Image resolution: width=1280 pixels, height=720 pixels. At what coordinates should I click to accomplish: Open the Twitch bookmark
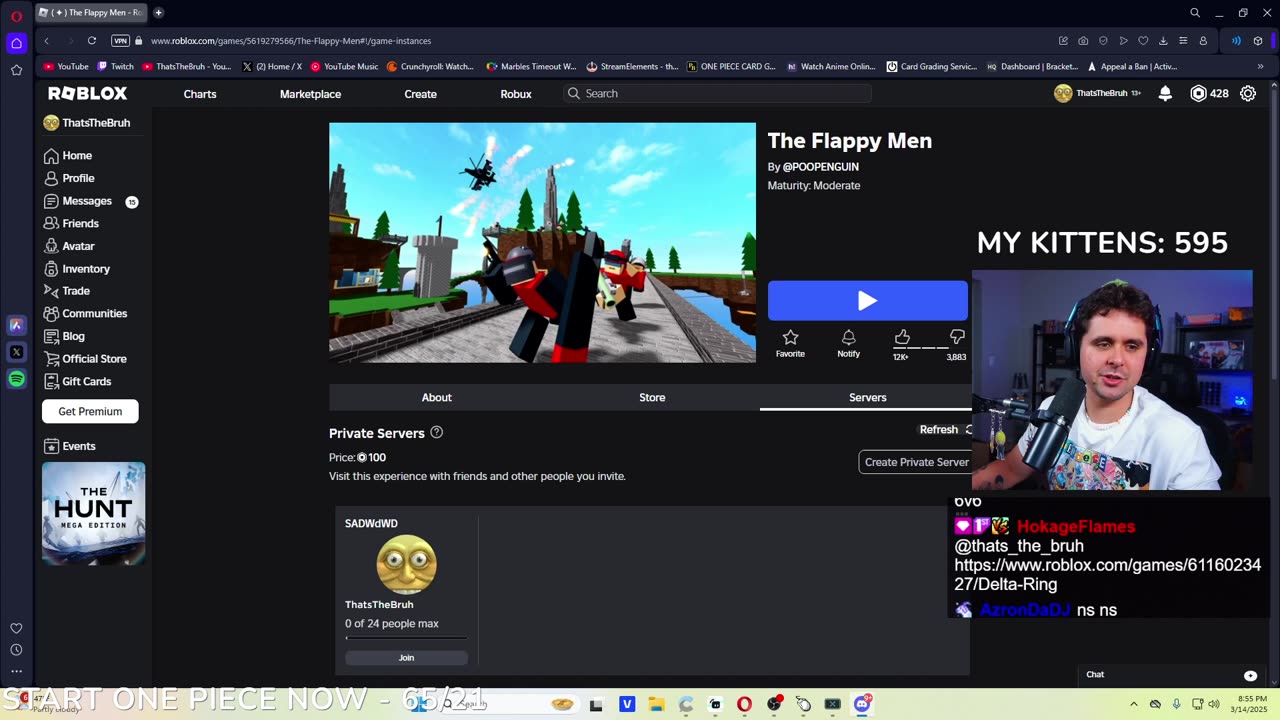115,67
